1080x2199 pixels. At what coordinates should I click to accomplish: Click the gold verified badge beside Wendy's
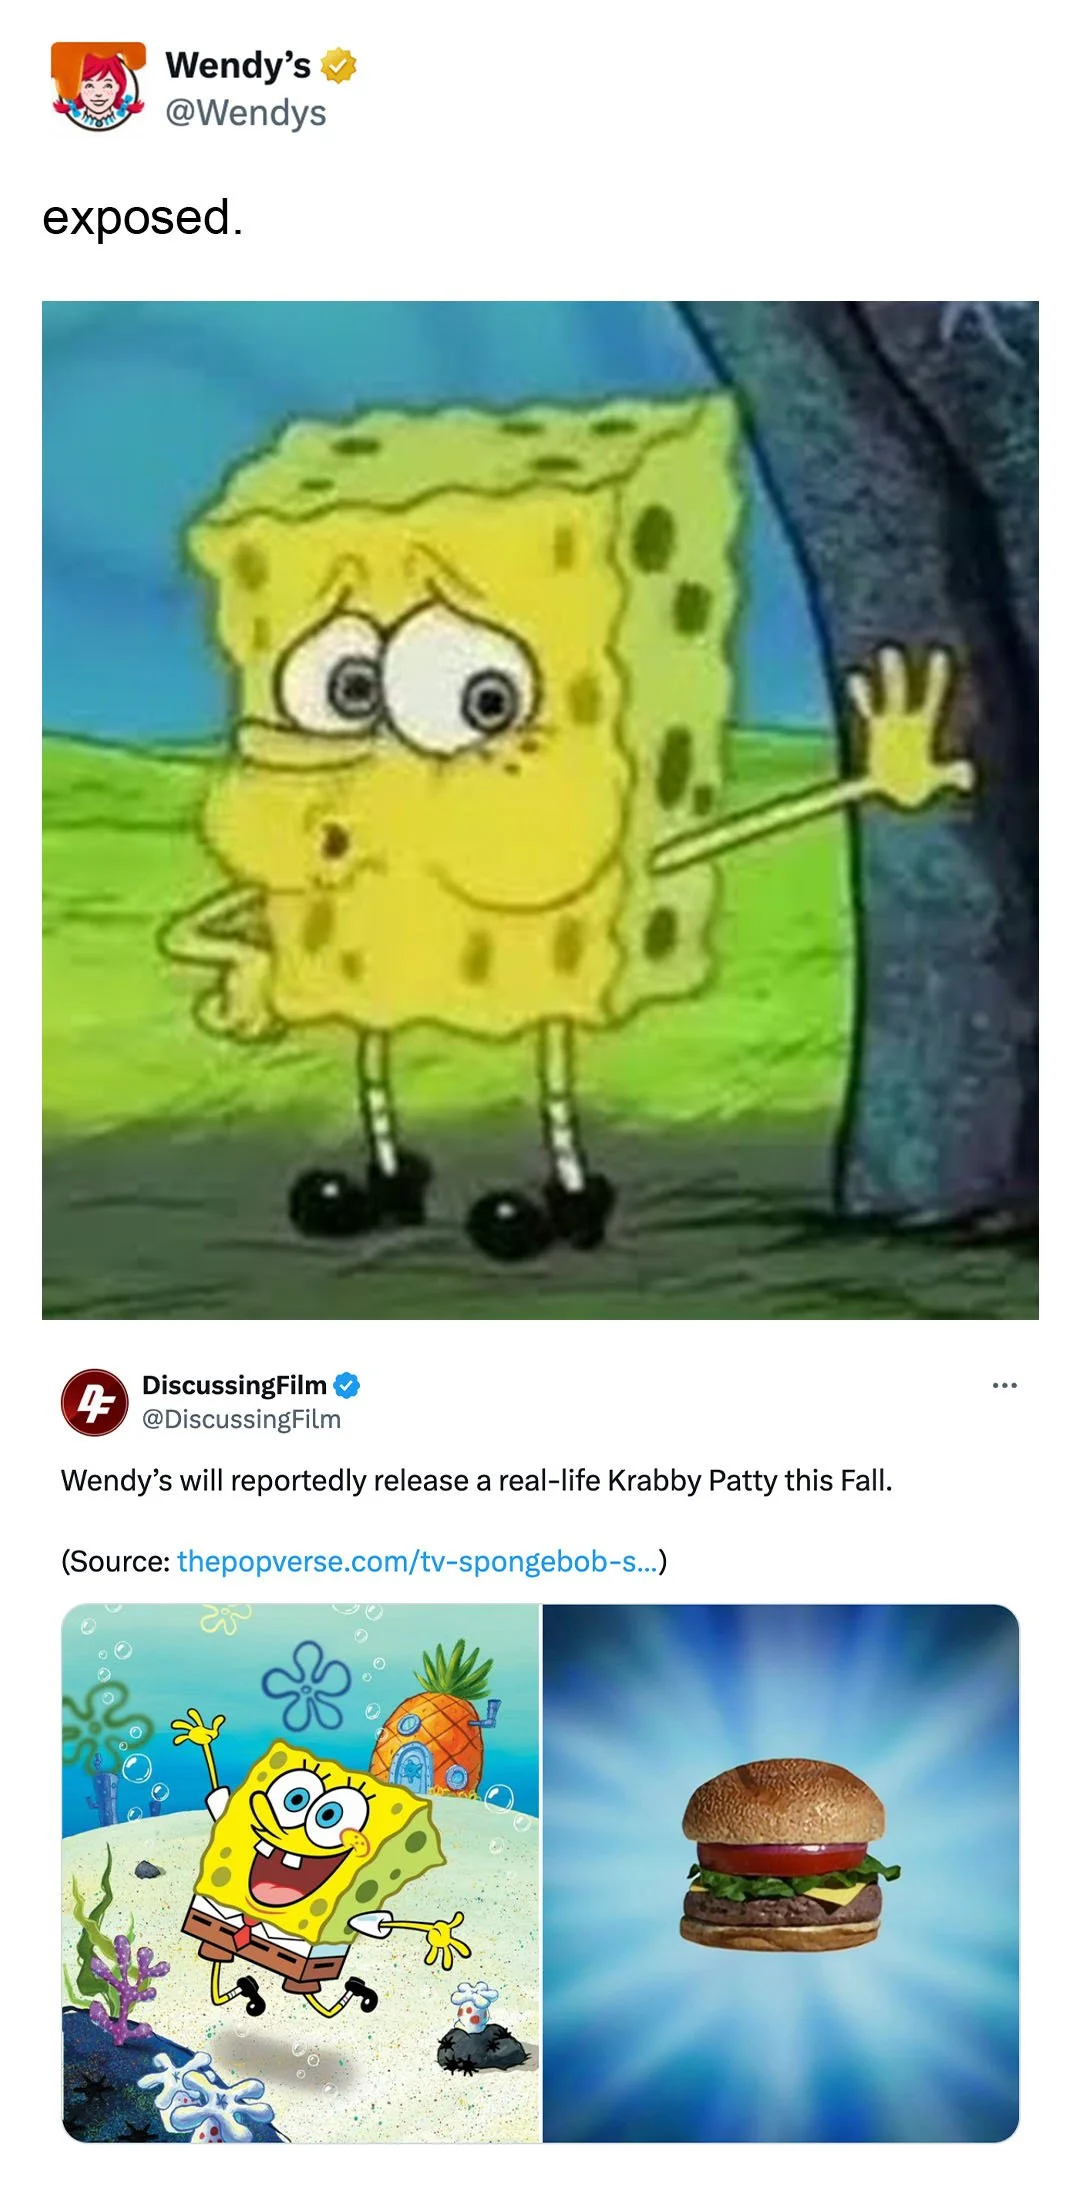coord(339,66)
